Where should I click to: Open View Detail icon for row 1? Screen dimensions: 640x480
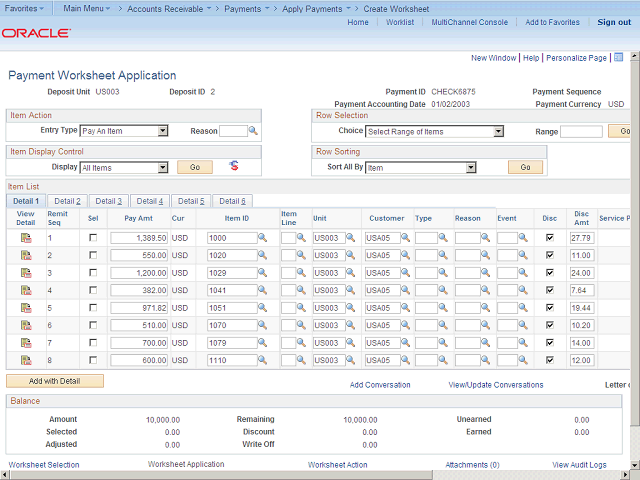click(x=26, y=238)
